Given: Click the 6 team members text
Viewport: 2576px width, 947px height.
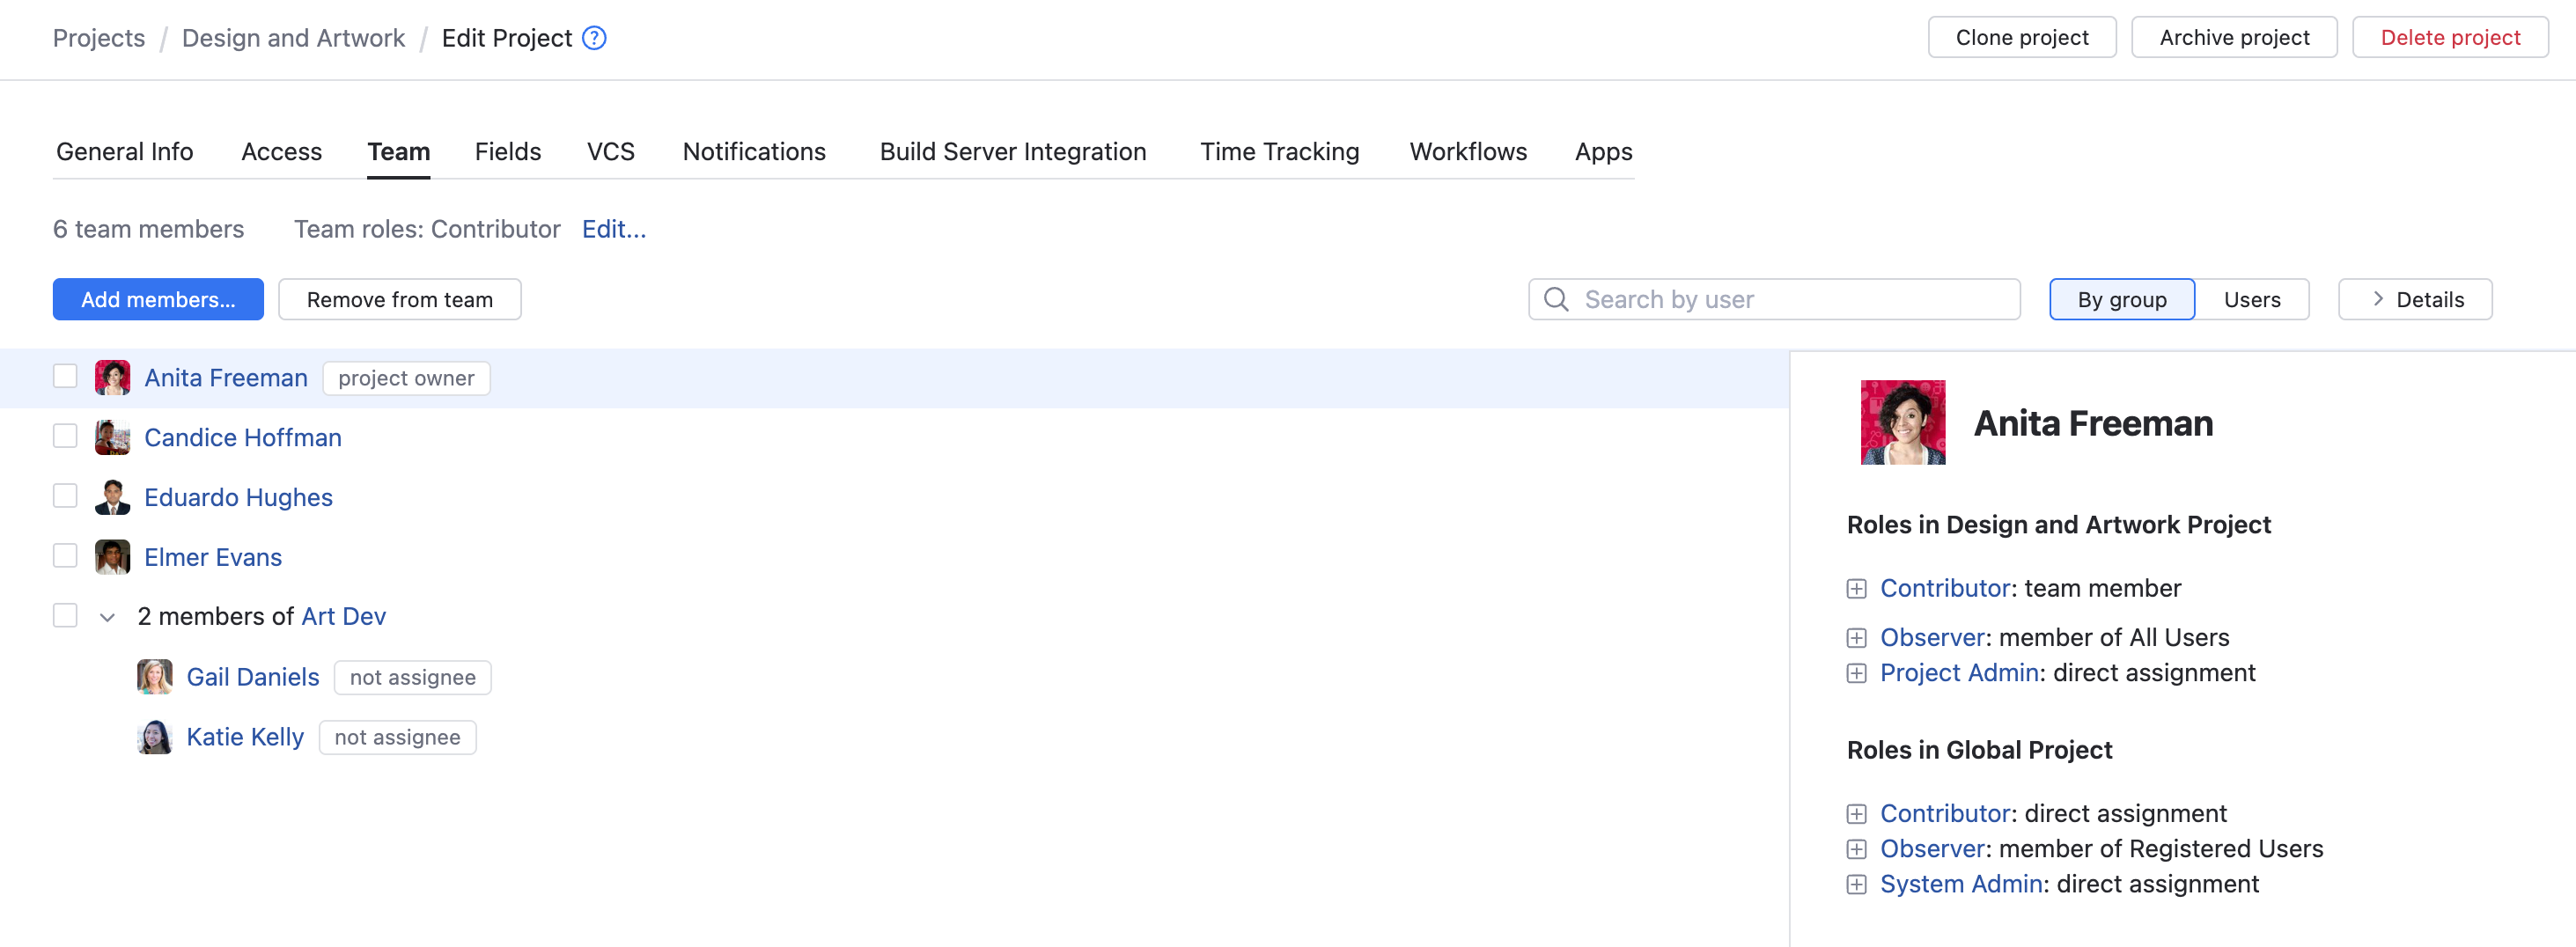Looking at the screenshot, I should 148,229.
